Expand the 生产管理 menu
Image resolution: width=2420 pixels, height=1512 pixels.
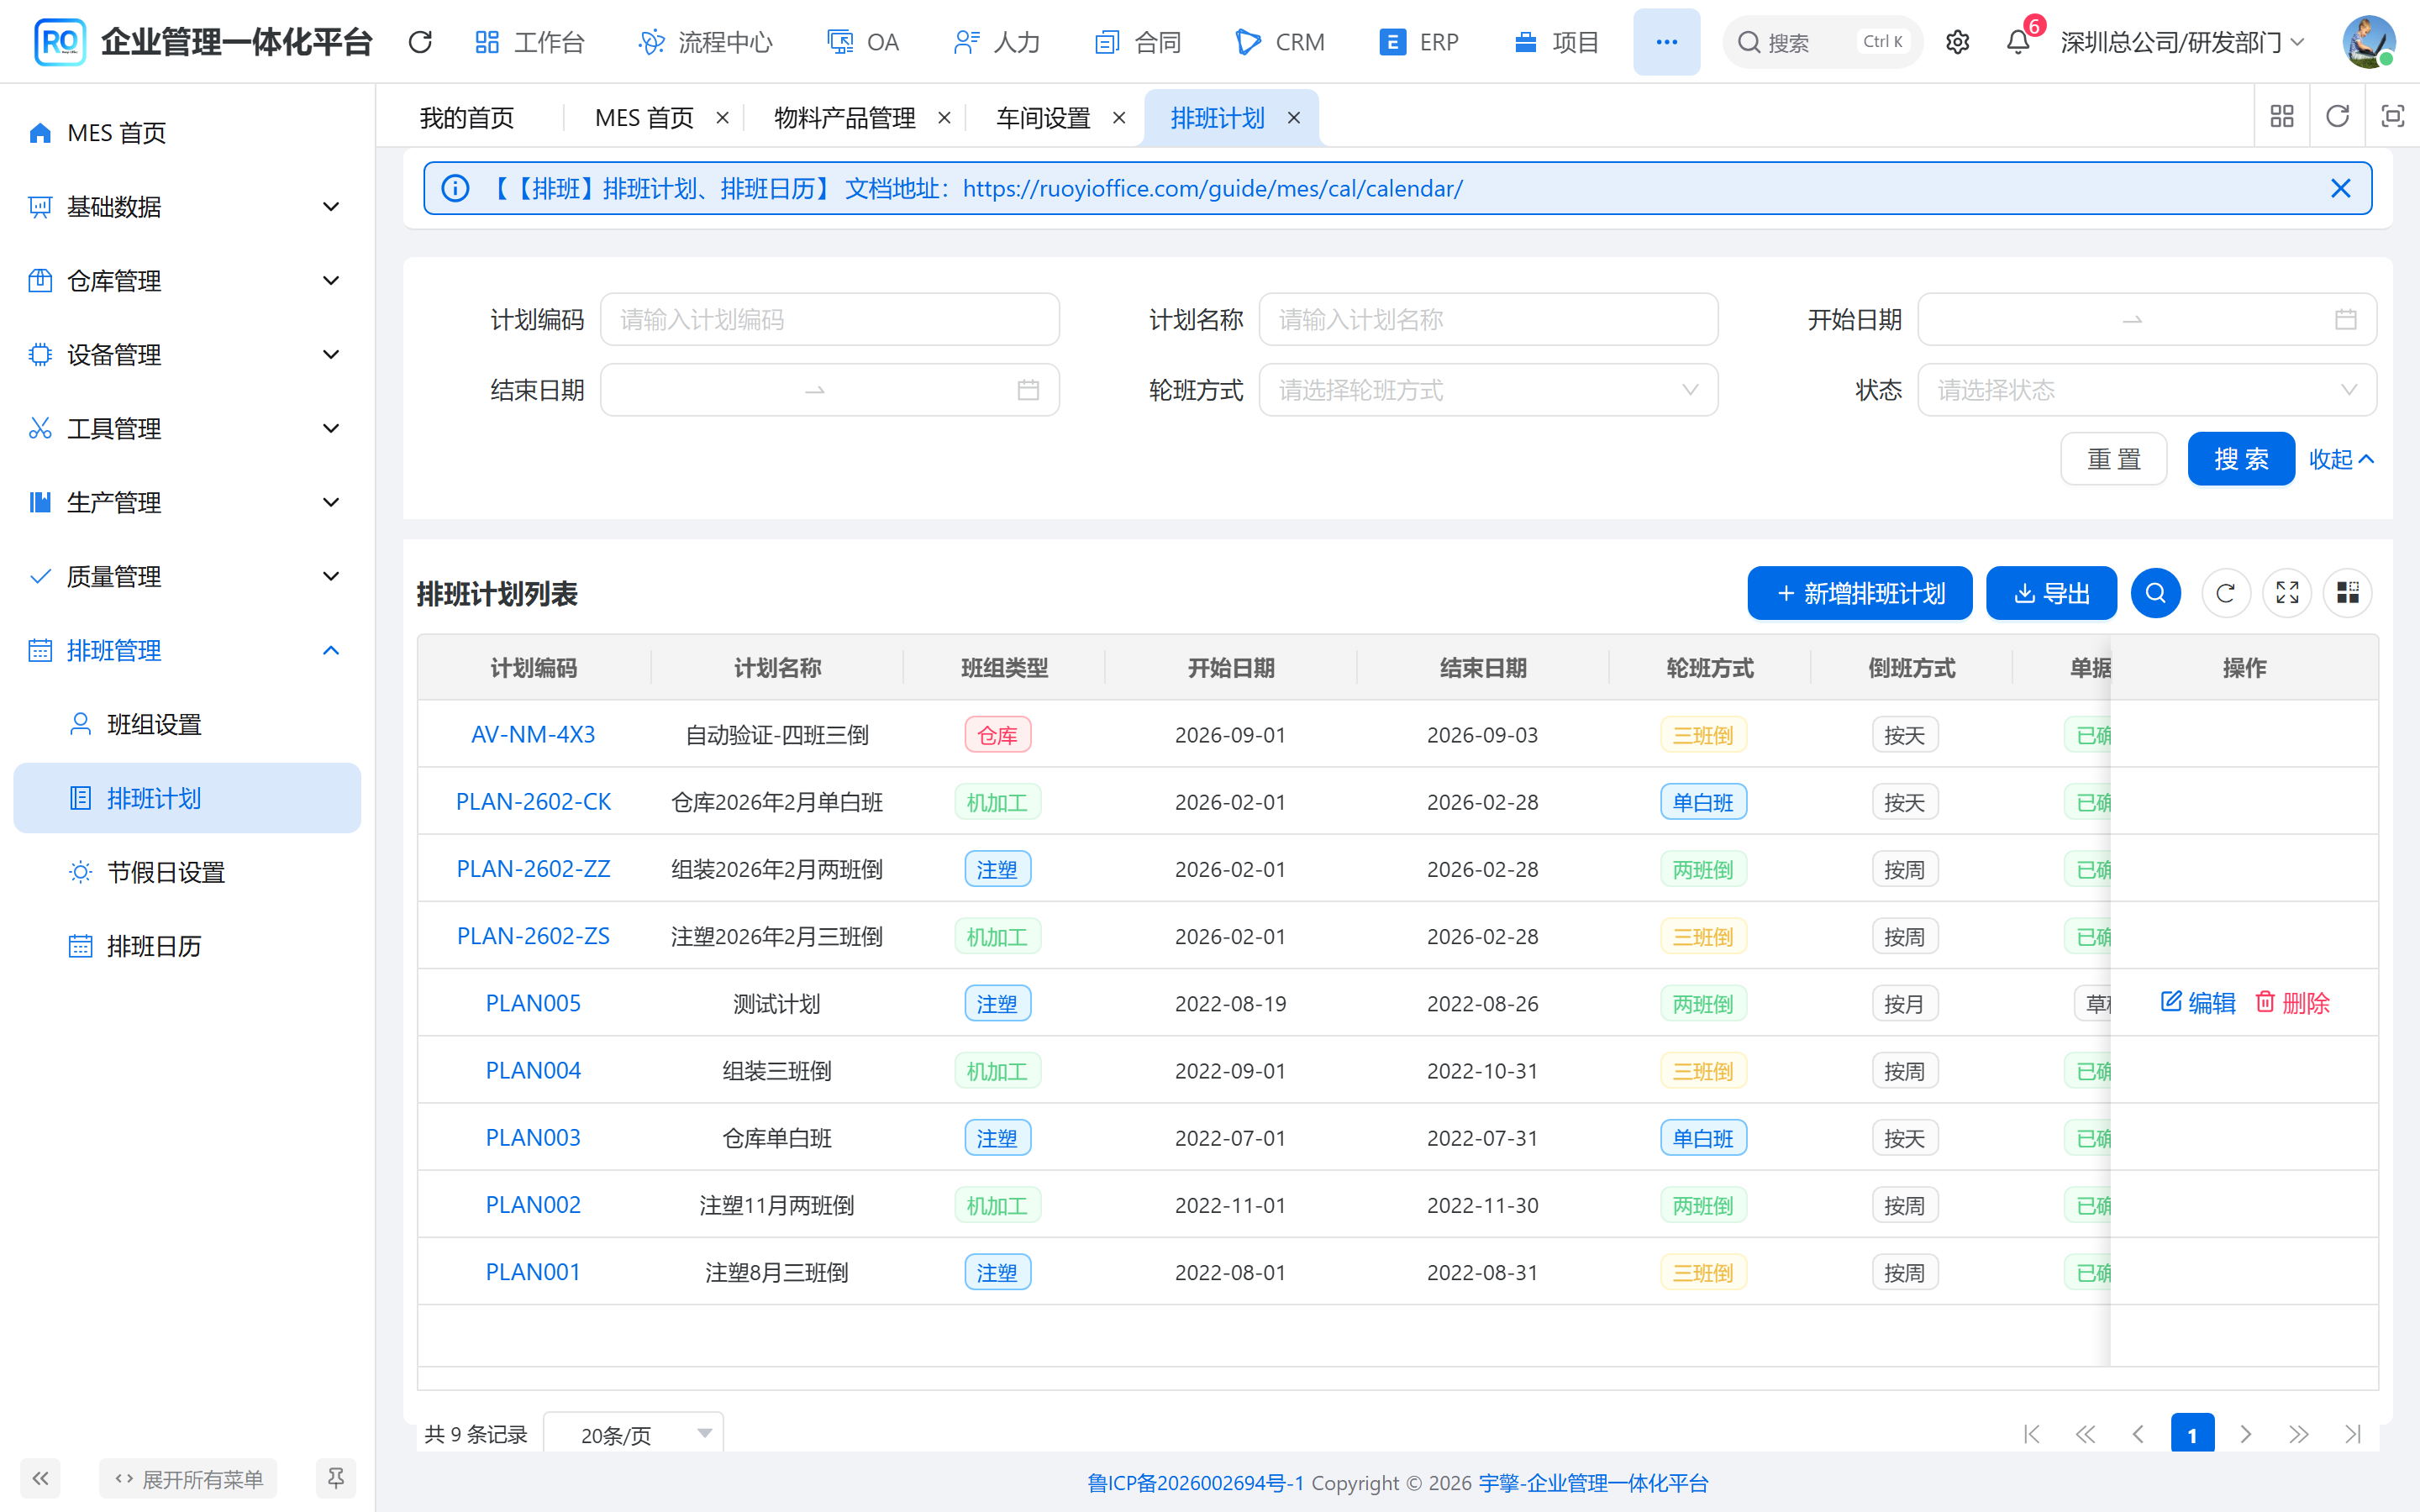[187, 502]
